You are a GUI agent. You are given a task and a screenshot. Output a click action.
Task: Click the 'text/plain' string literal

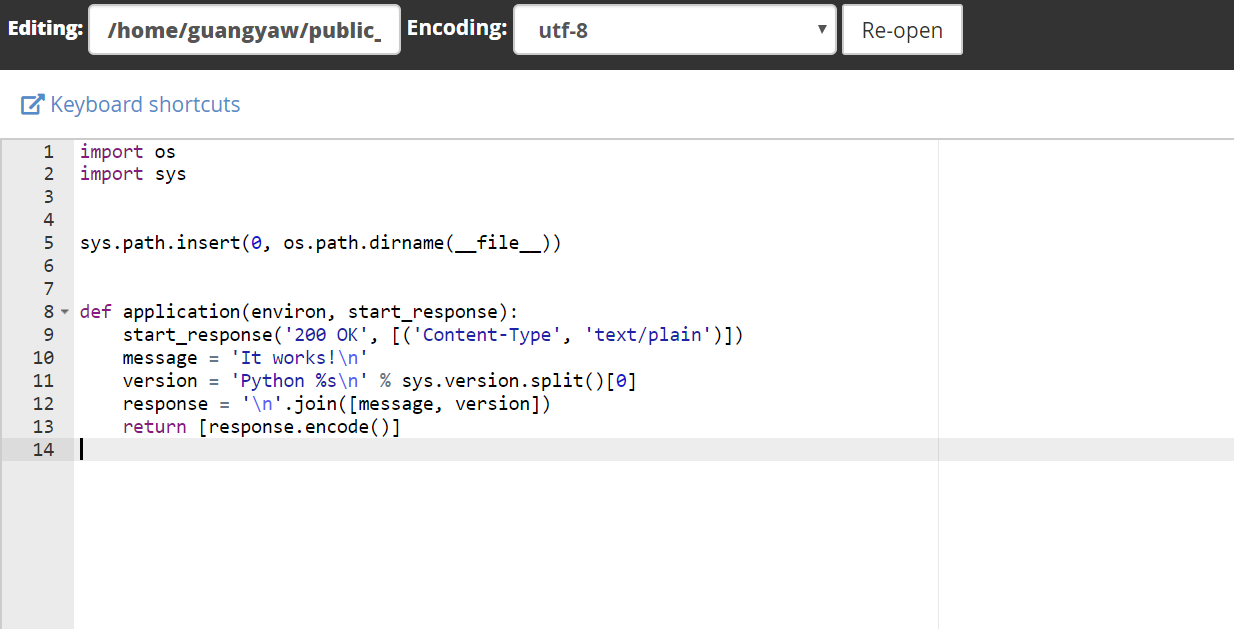[649, 335]
